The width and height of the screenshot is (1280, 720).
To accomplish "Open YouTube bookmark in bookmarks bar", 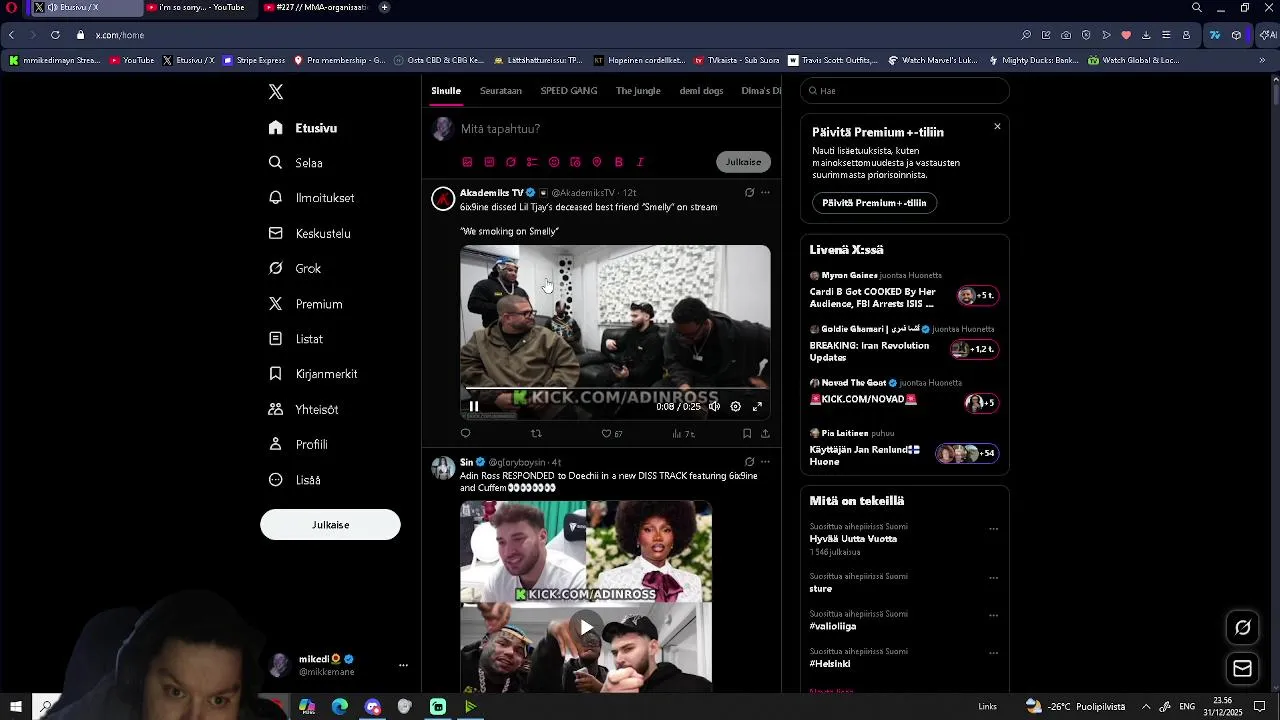I will (132, 60).
